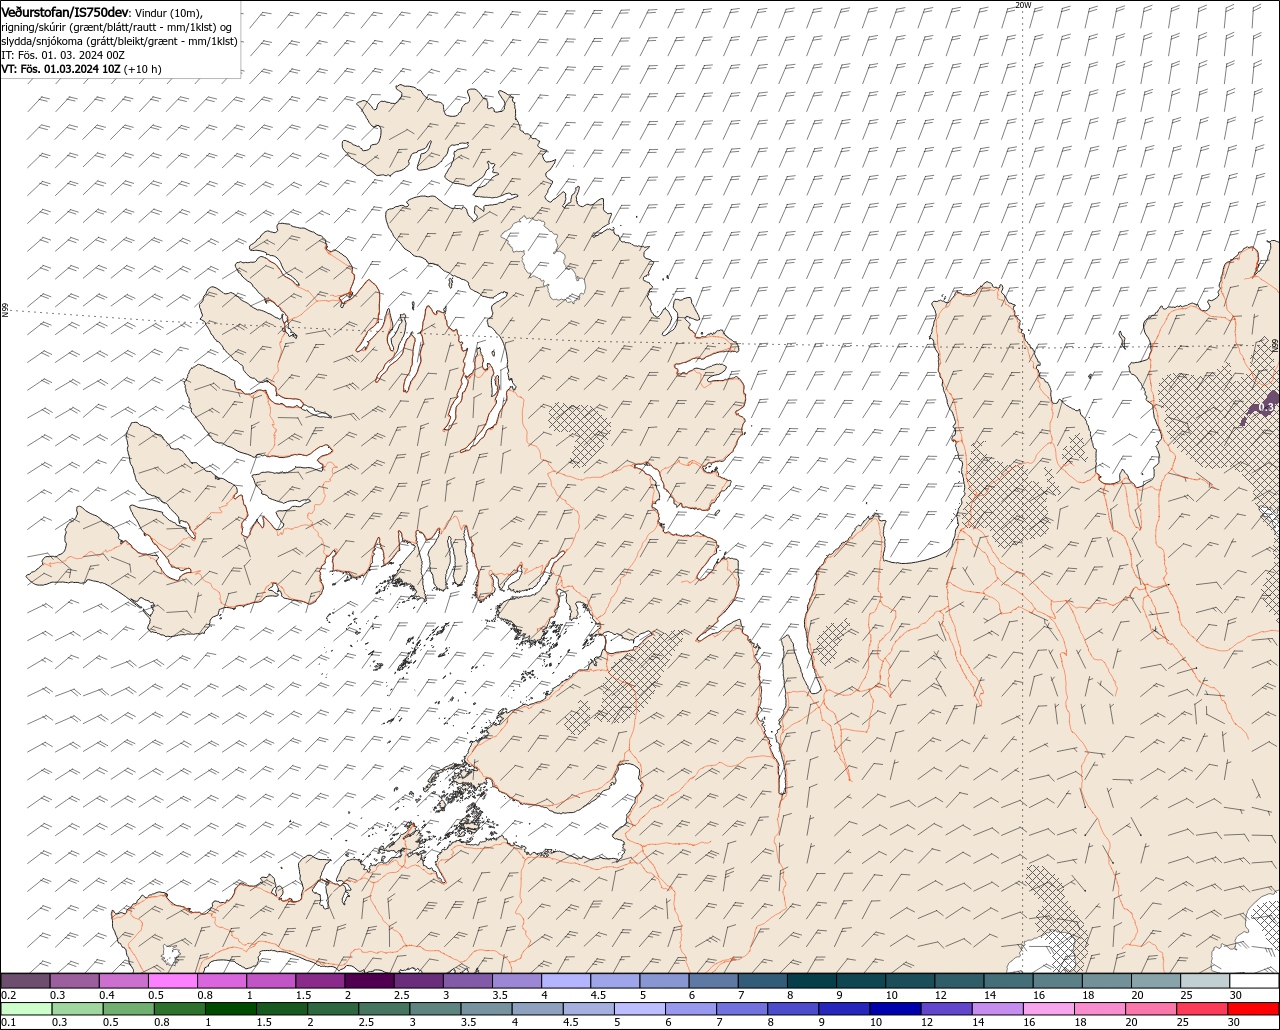Viewport: 1280px width, 1030px height.
Task: Click the dark purple precipitation patch at the right edge
Action: tap(1262, 408)
